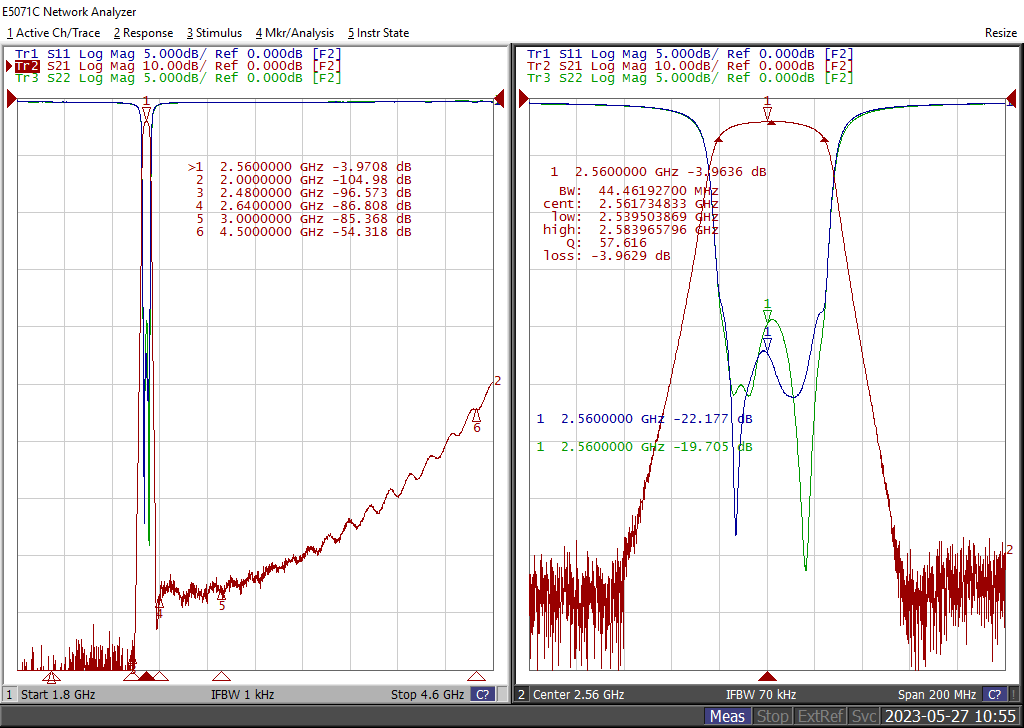This screenshot has height=728, width=1024.
Task: Select marker 5 on the left plot
Action: pyautogui.click(x=222, y=596)
